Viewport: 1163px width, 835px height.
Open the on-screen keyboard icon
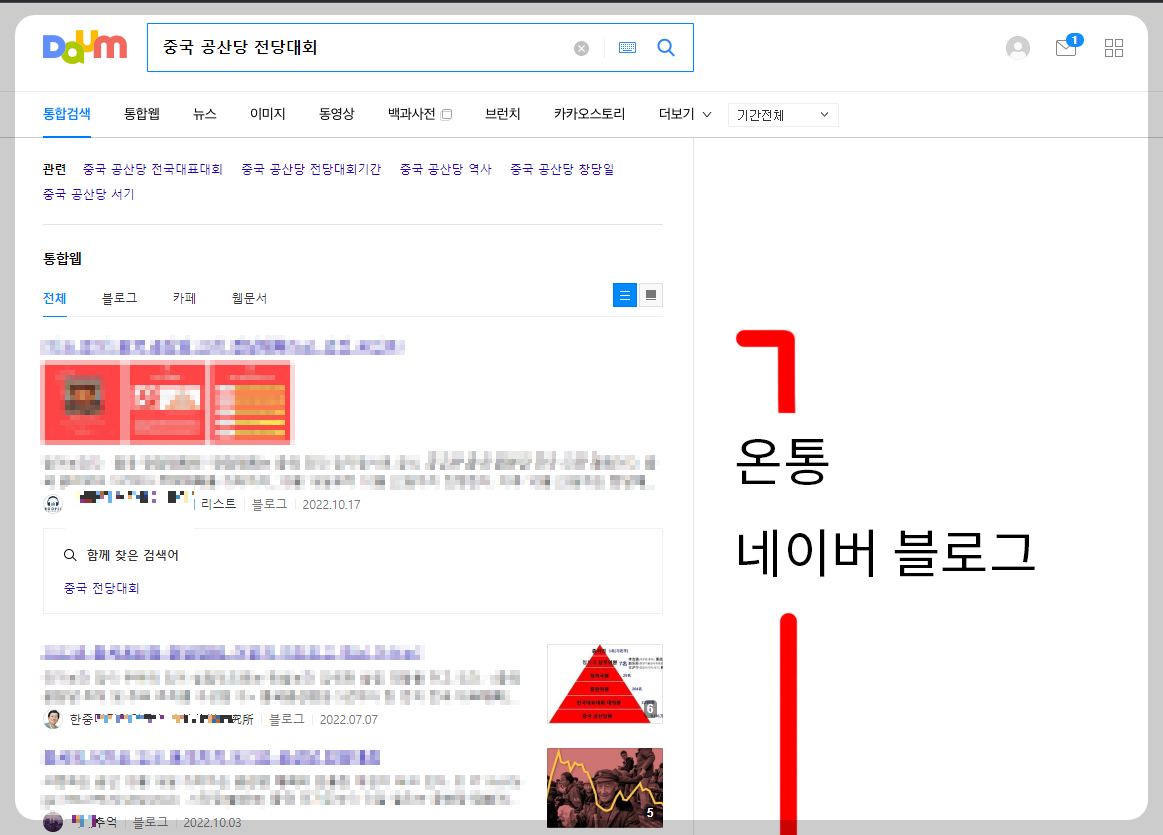point(627,47)
